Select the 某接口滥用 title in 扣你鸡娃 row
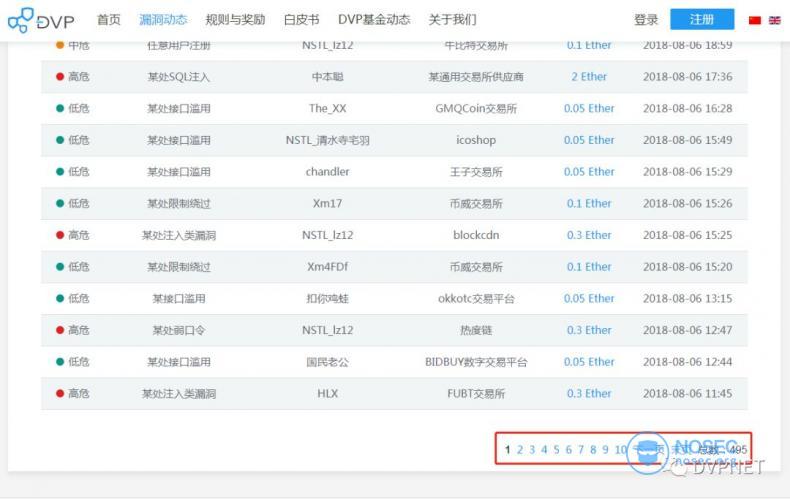This screenshot has height=499, width=790. tap(178, 298)
